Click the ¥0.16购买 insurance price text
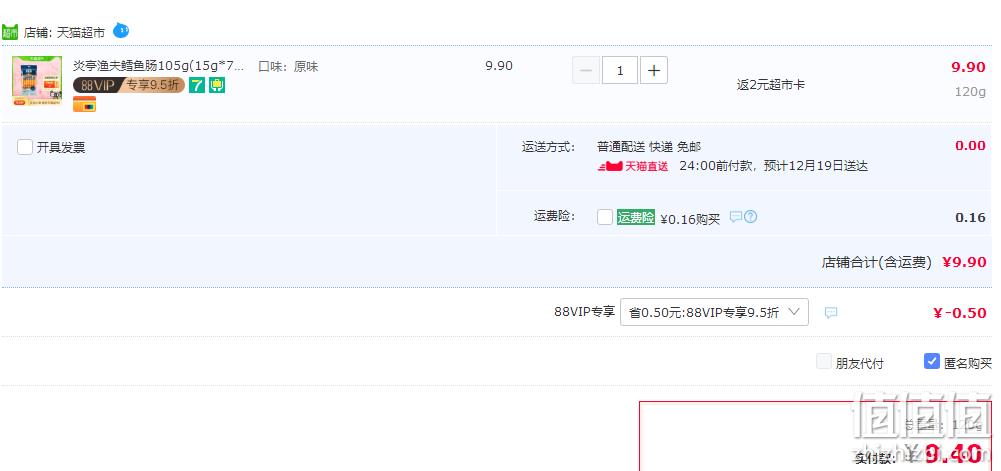Screen dimensions: 1001x471 tap(690, 220)
